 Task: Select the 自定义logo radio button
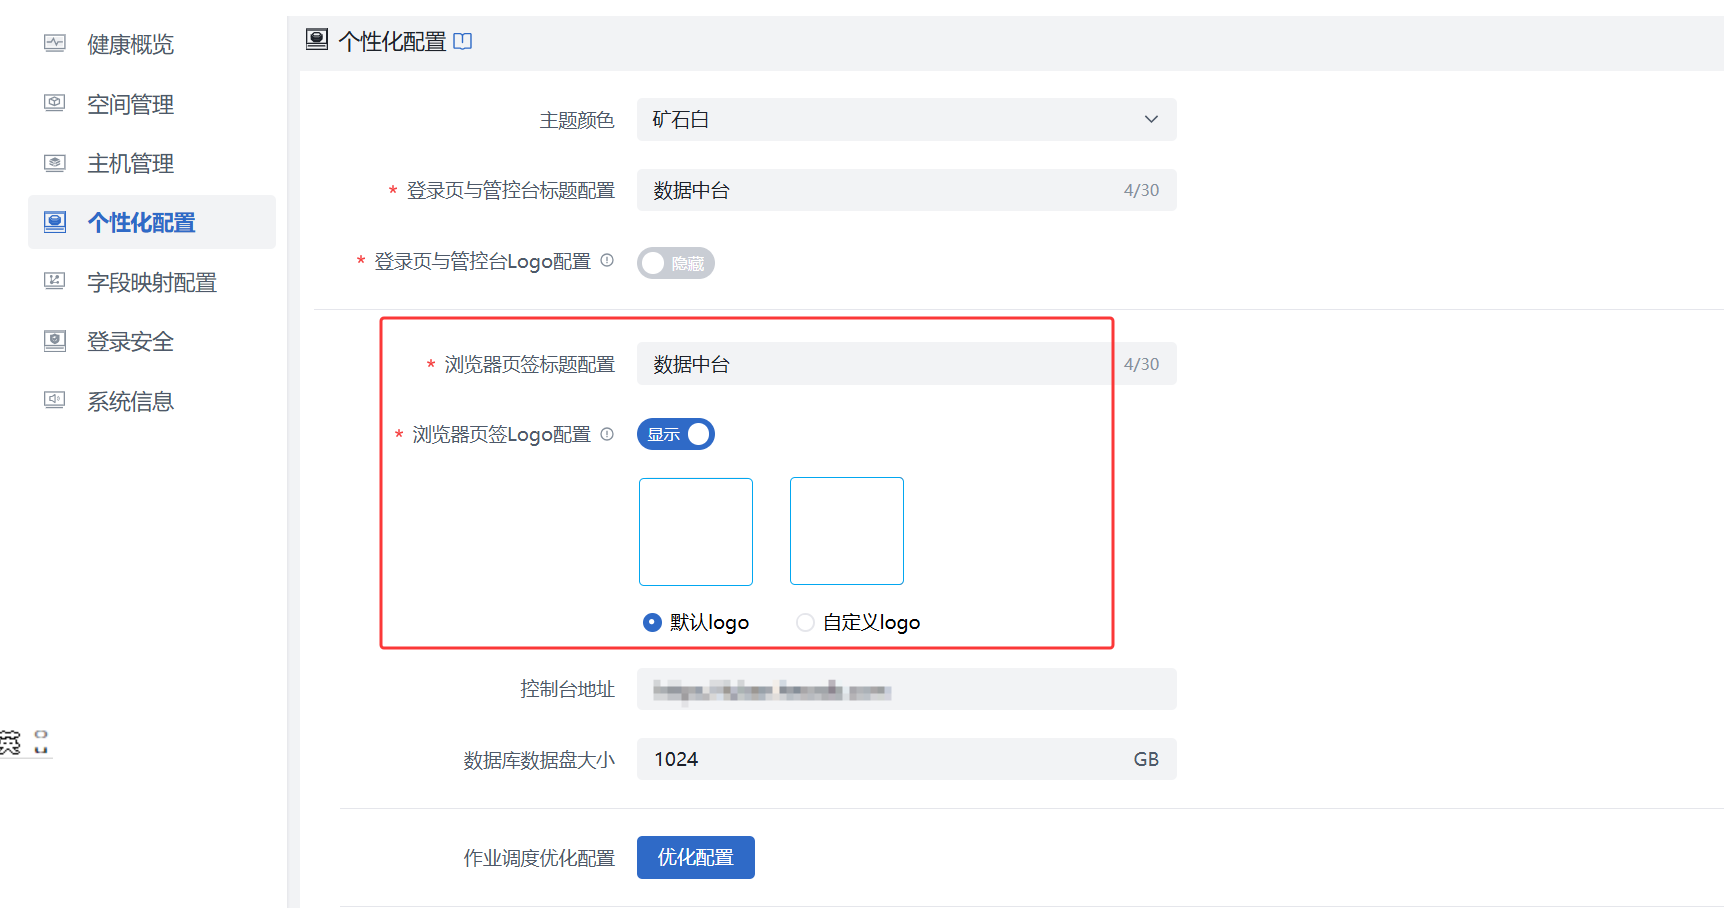click(x=805, y=622)
